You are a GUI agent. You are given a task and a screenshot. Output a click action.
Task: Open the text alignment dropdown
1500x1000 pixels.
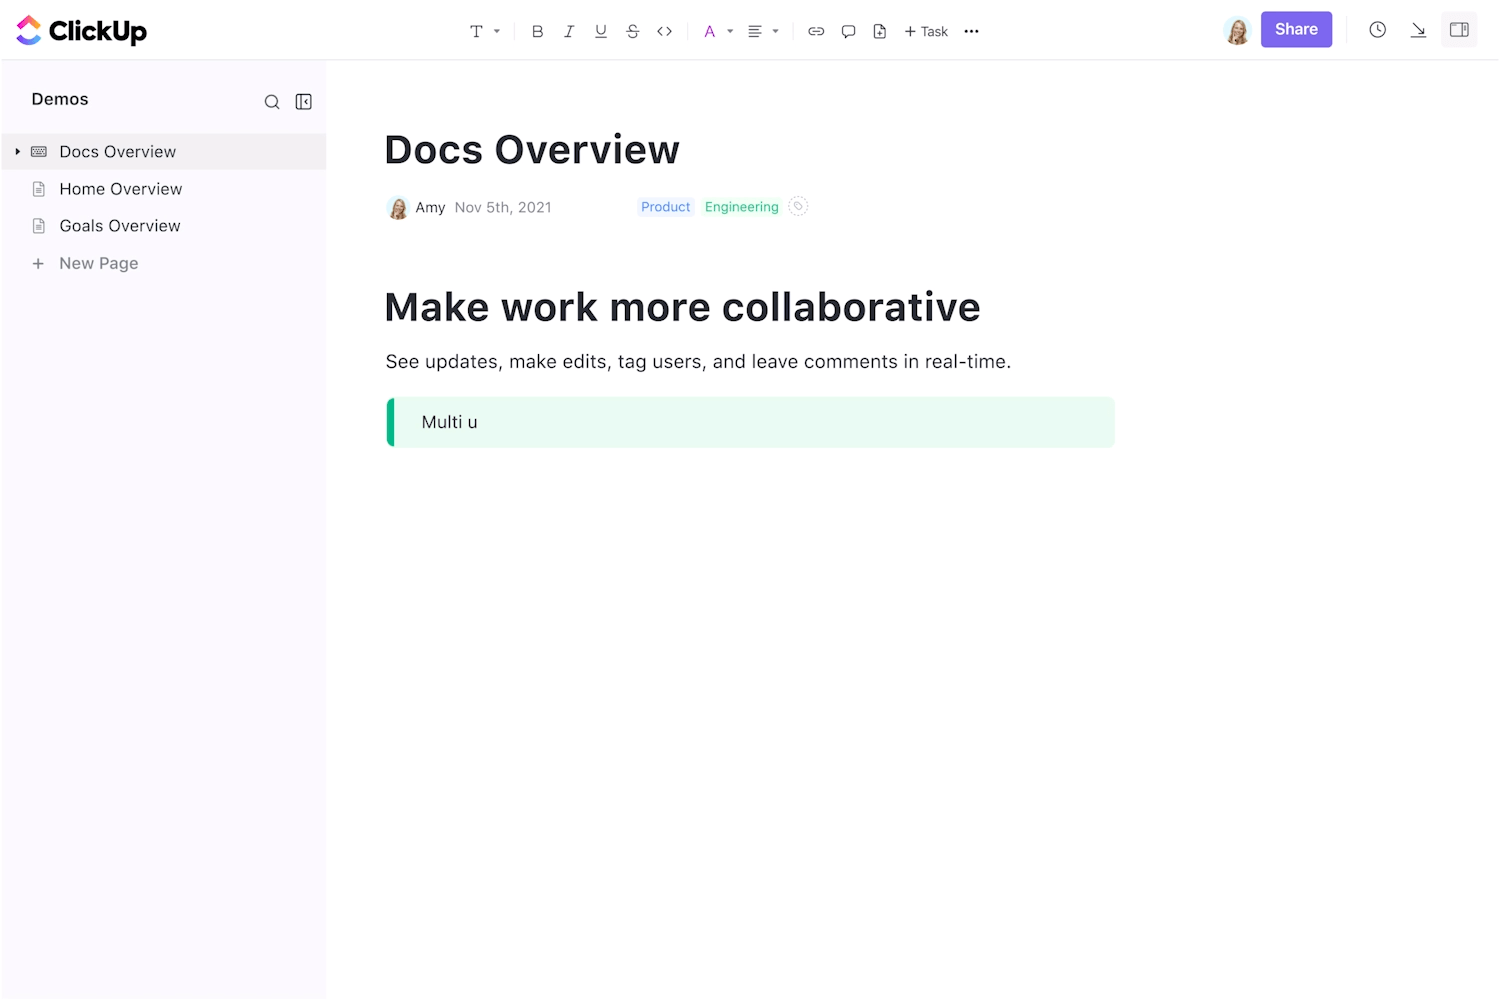pos(763,31)
